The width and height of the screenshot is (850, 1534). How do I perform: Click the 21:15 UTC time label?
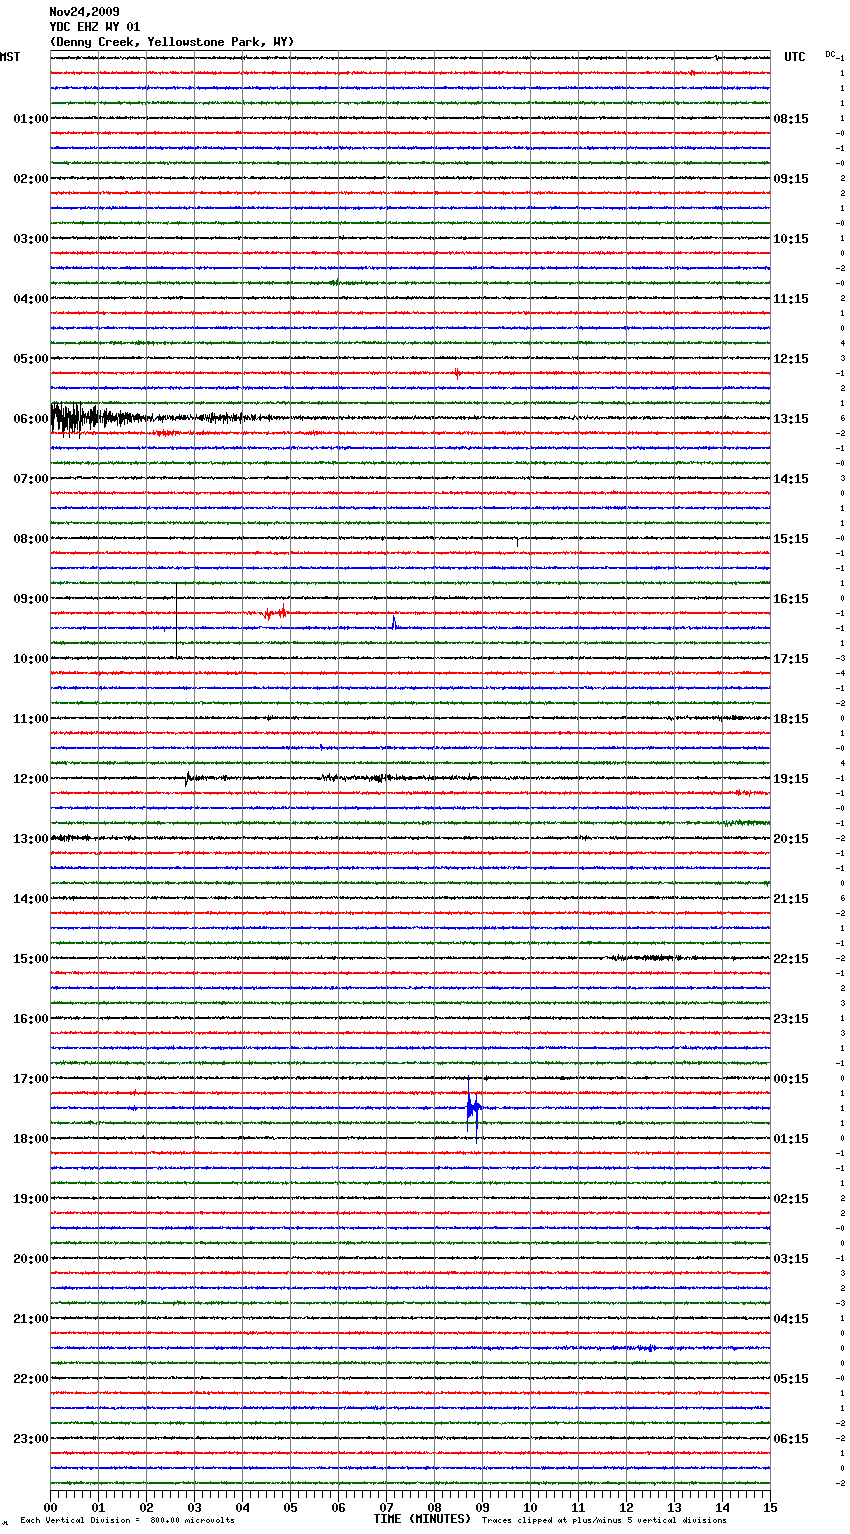click(x=791, y=899)
